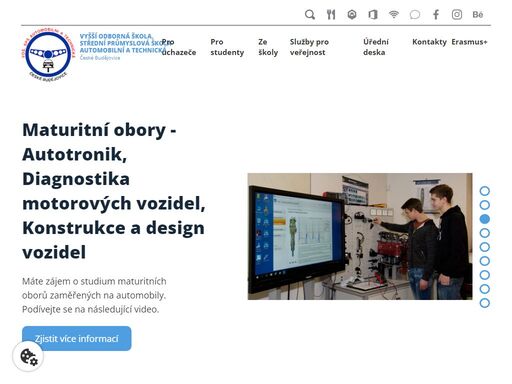Select fourth slider dot
This screenshot has height=384, width=512.
[x=485, y=233]
